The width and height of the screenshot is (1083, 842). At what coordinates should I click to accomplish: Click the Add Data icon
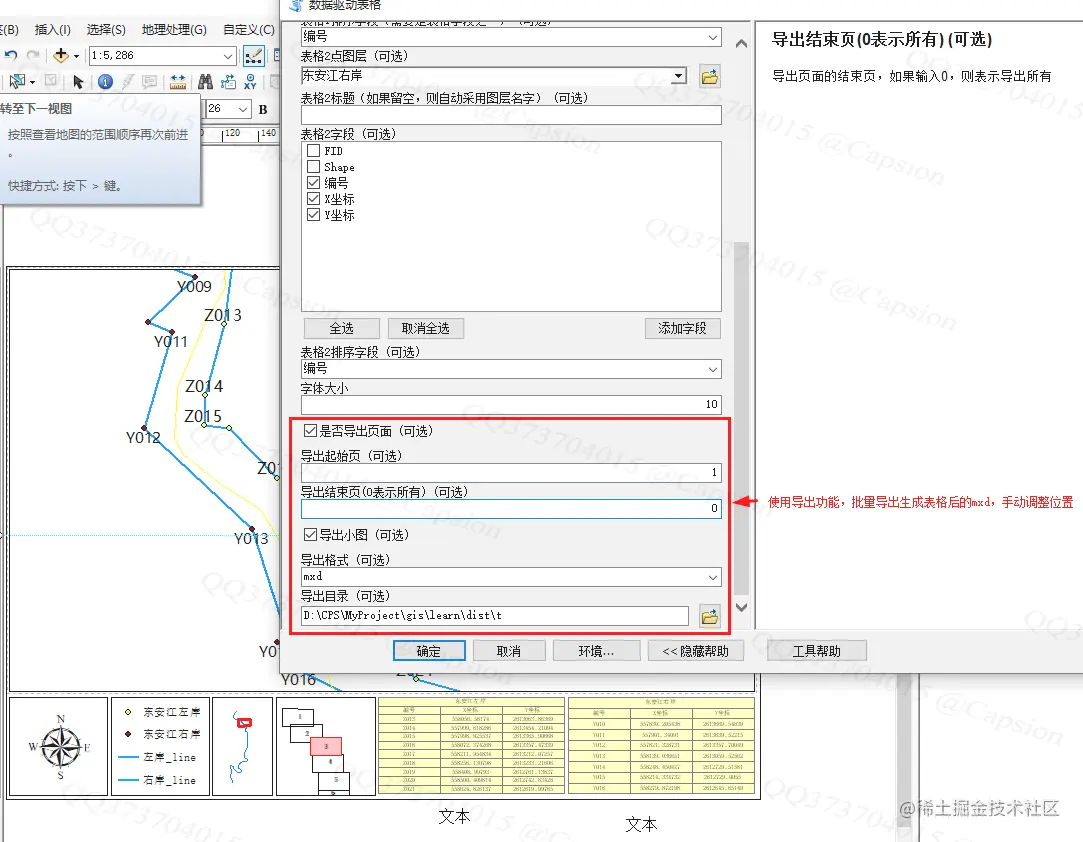pos(61,55)
